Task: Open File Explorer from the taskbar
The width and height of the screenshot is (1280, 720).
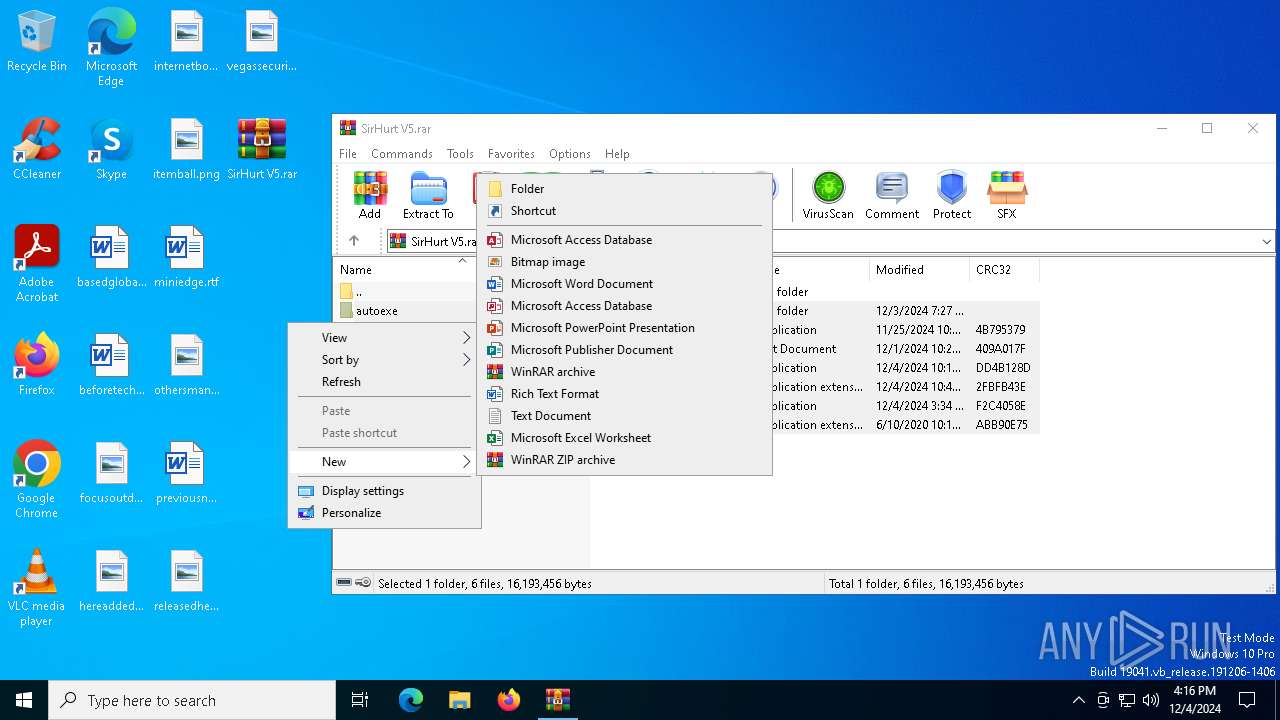Action: tap(459, 700)
